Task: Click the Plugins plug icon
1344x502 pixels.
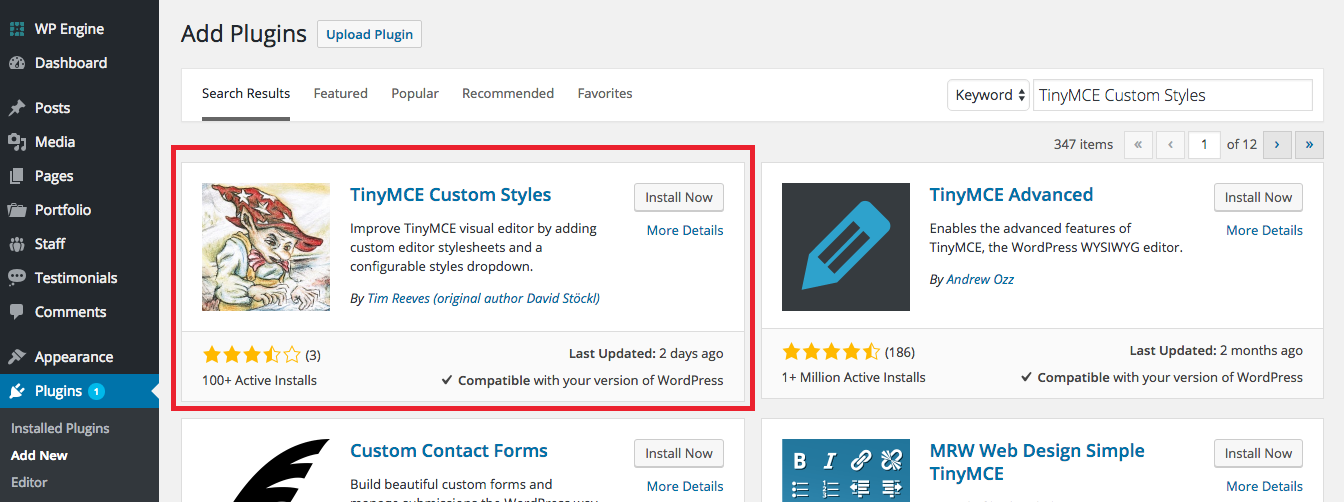Action: click(x=17, y=391)
